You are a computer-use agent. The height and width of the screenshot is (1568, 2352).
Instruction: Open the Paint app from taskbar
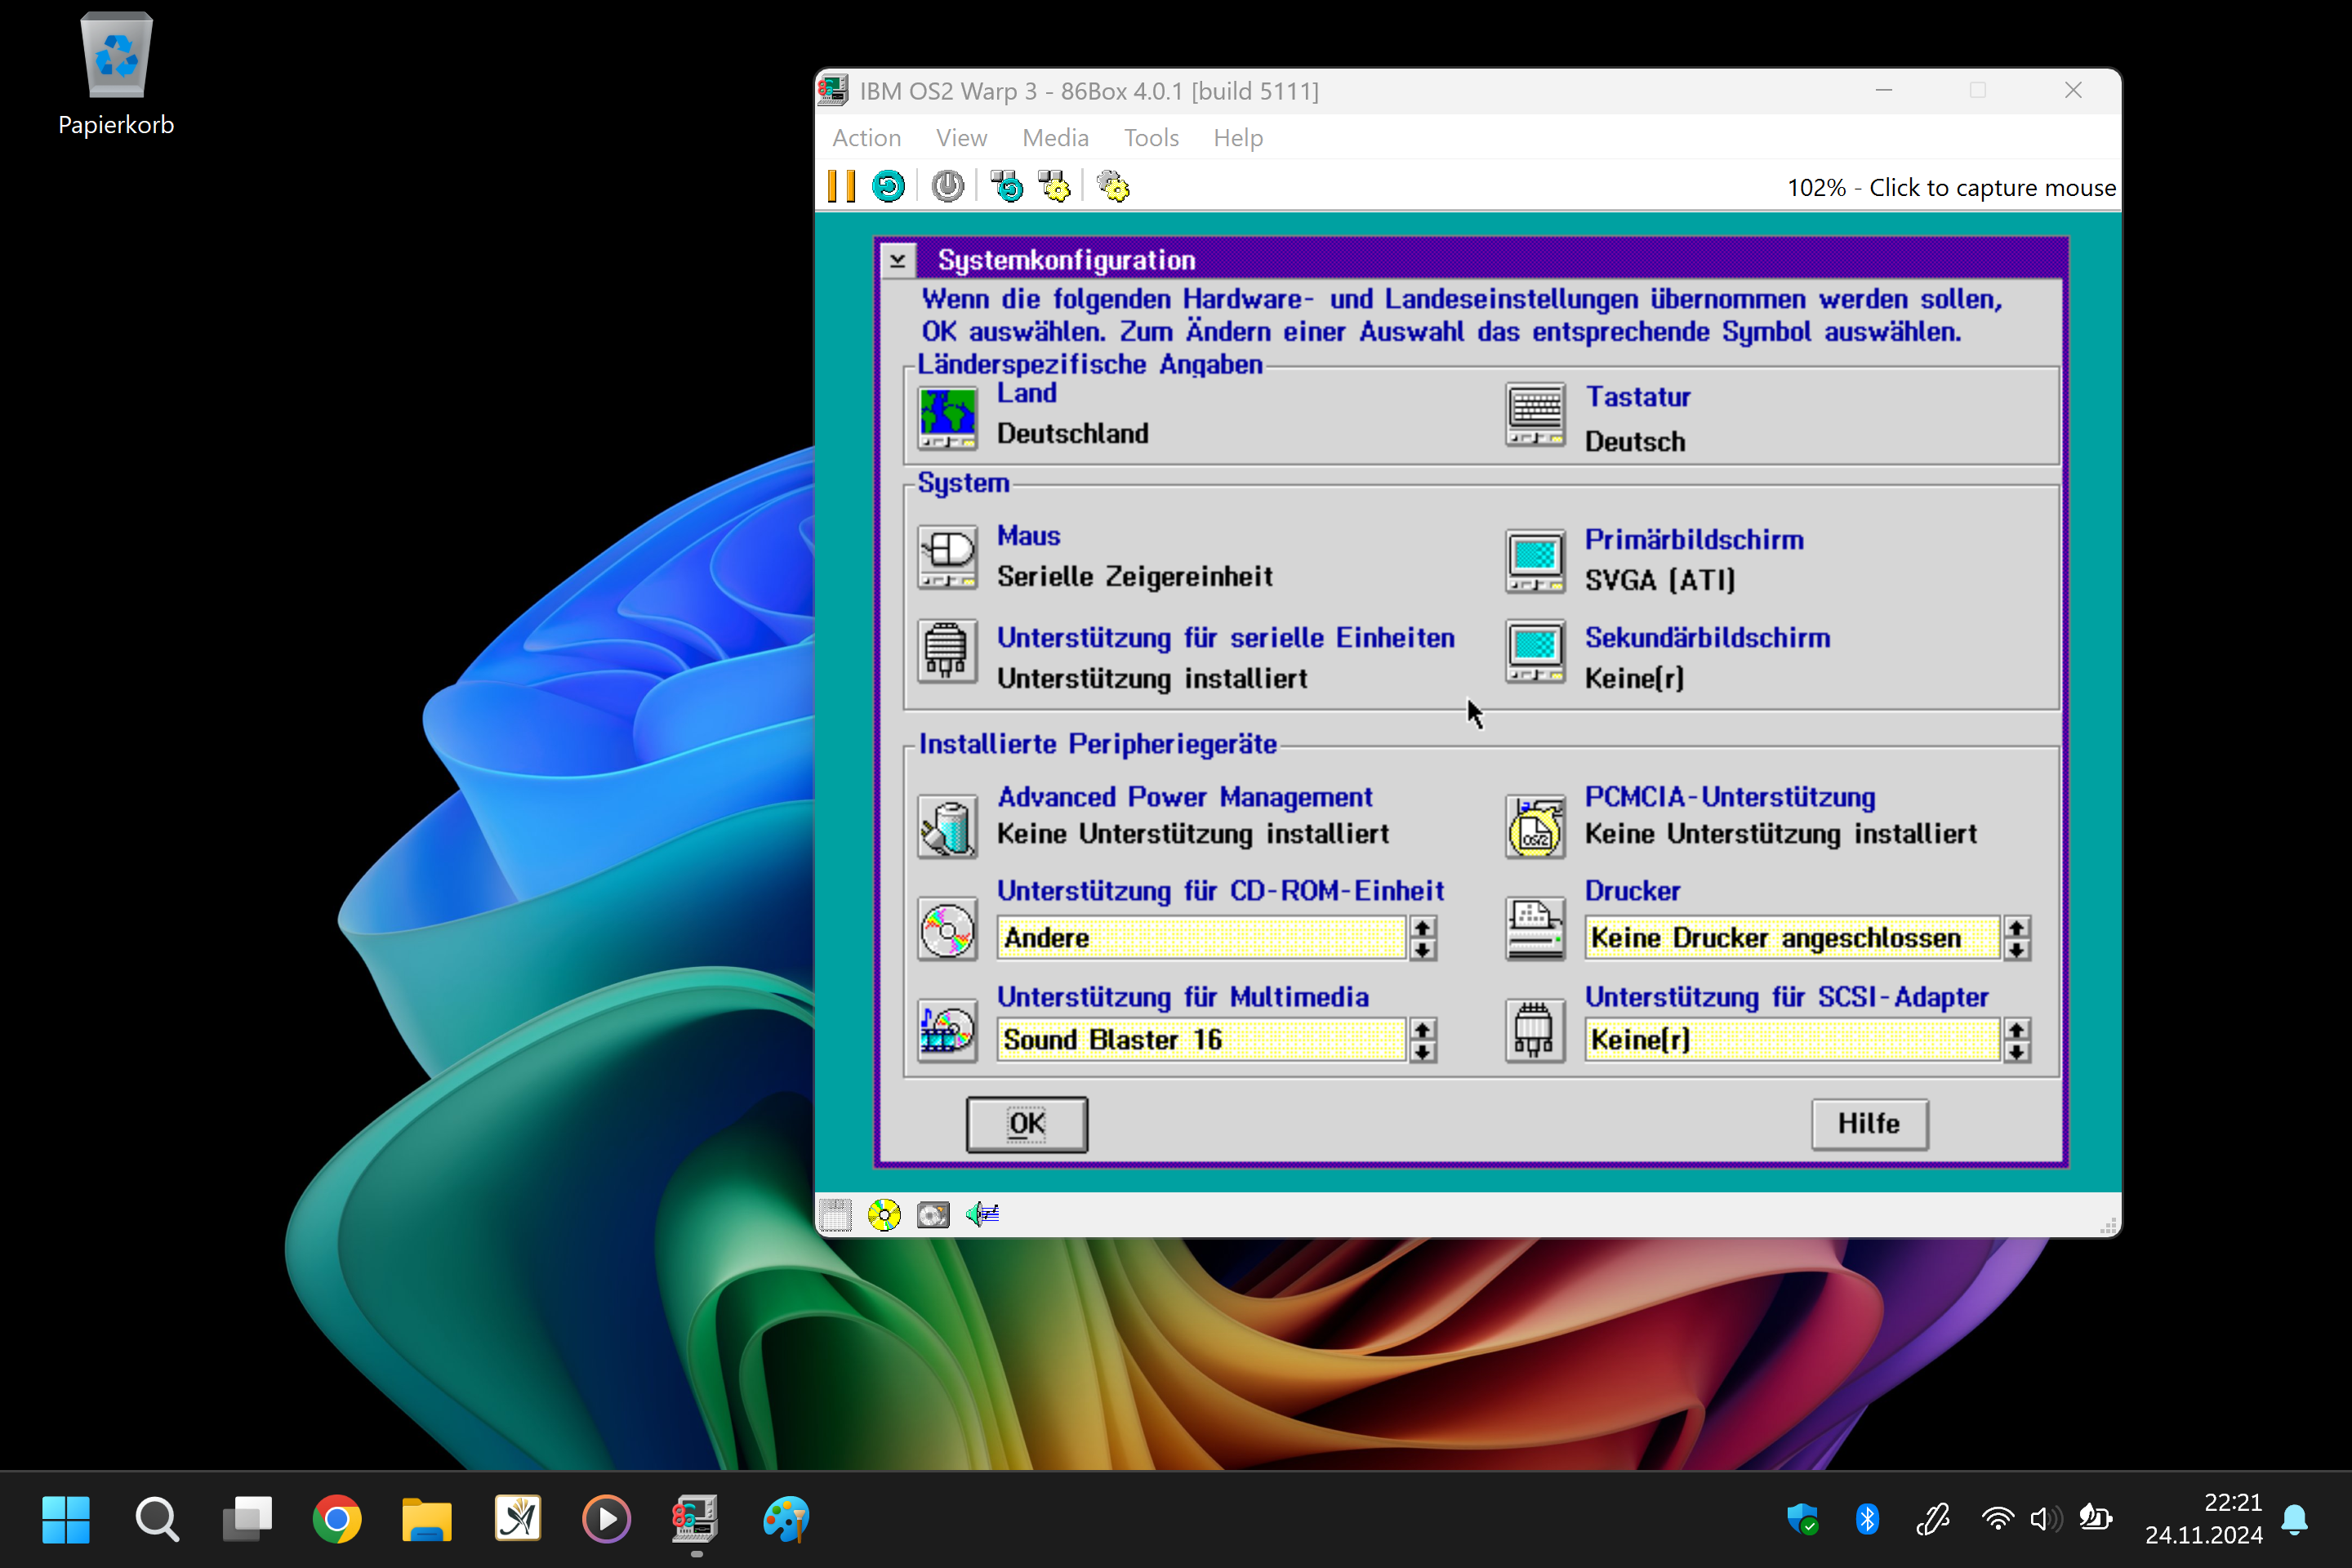point(786,1520)
